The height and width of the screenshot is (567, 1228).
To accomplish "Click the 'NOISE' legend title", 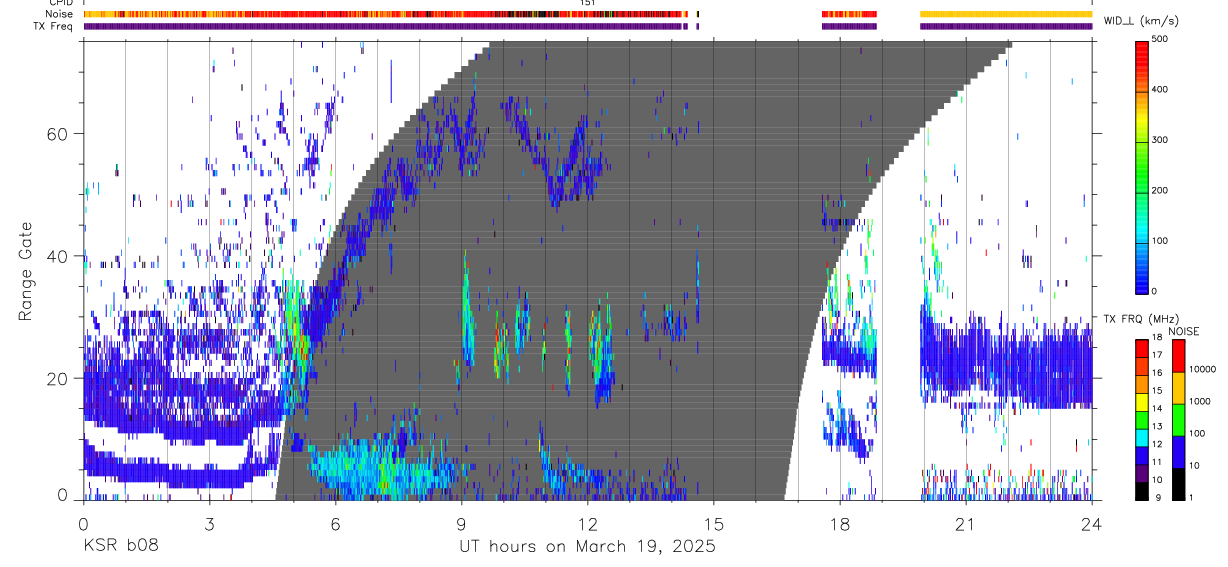I will coord(1184,331).
